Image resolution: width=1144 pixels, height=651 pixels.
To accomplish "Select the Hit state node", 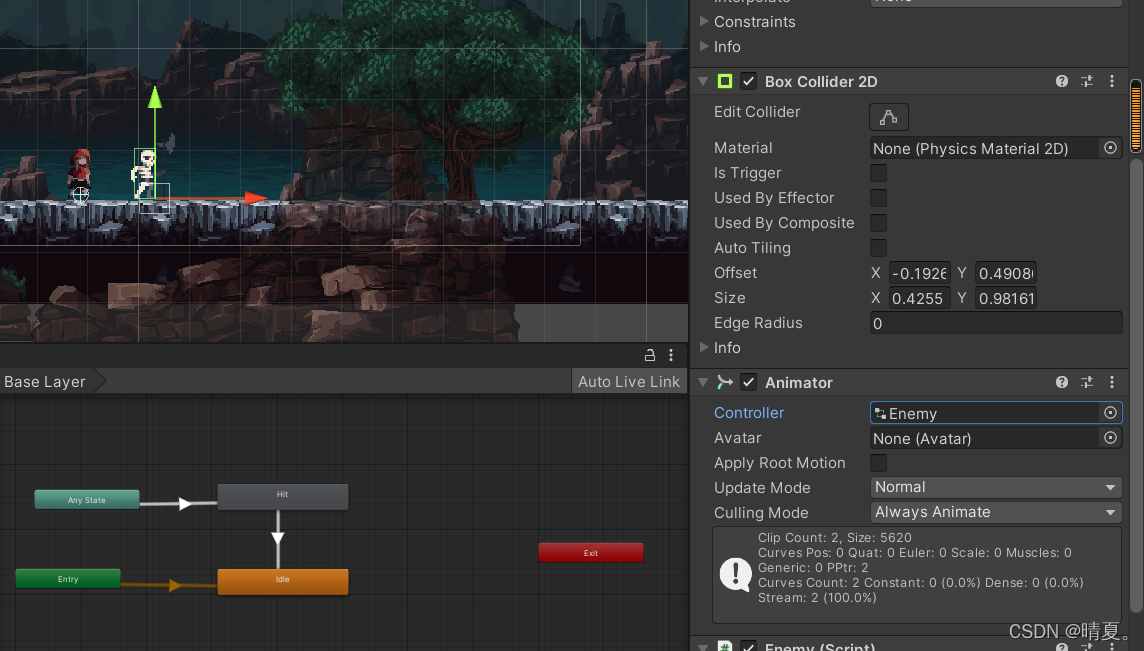I will (x=282, y=496).
